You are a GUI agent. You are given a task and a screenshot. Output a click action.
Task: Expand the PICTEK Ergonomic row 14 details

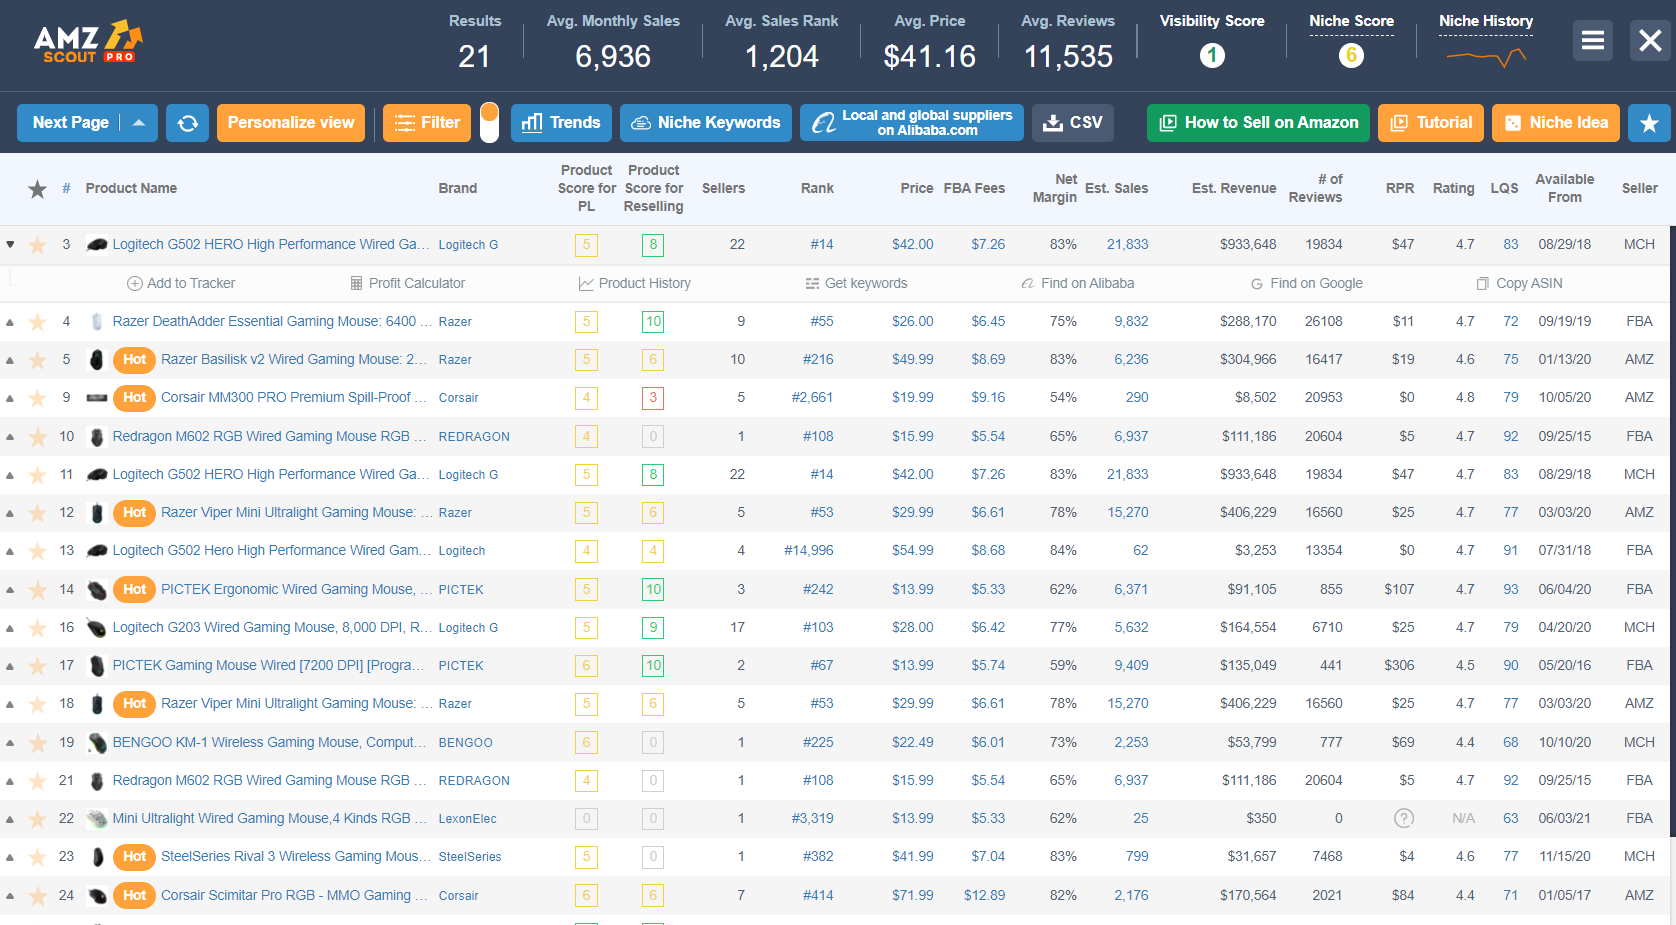[10, 590]
